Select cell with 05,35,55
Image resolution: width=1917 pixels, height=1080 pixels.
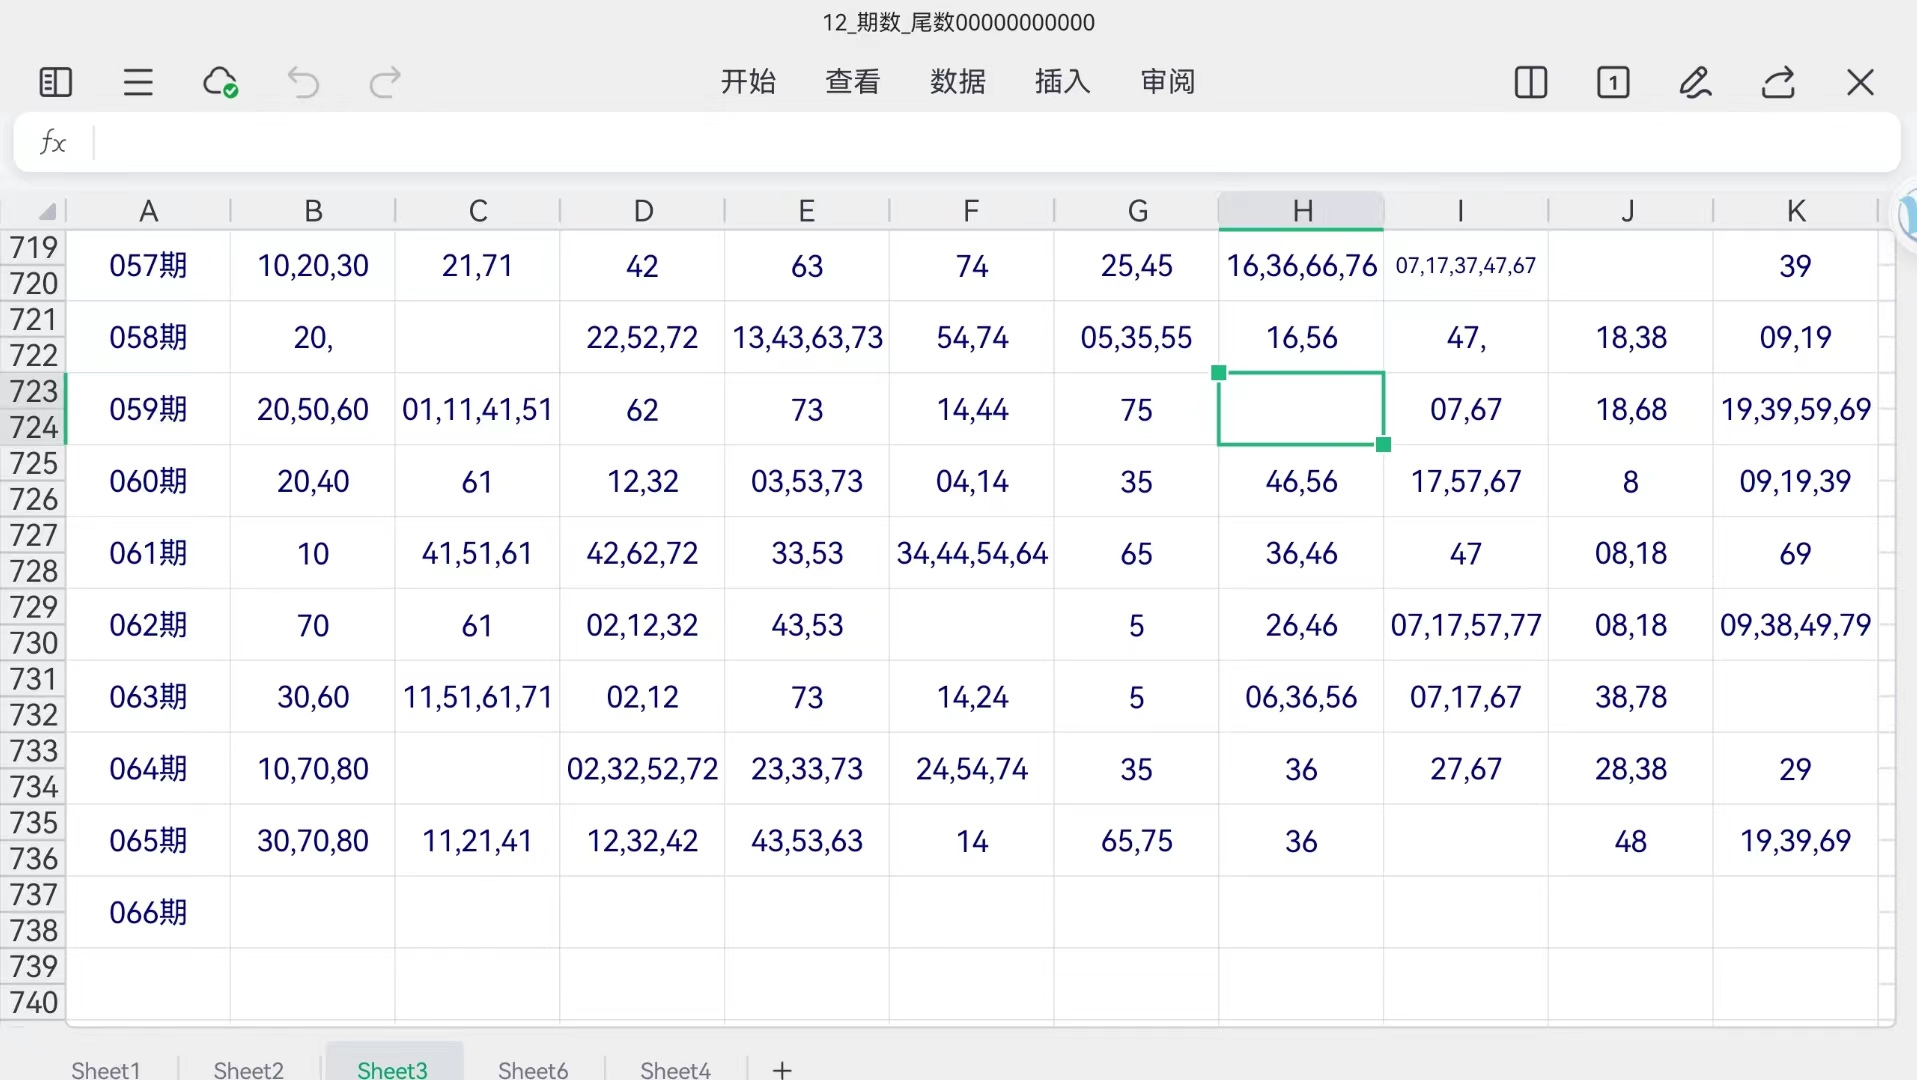1136,337
